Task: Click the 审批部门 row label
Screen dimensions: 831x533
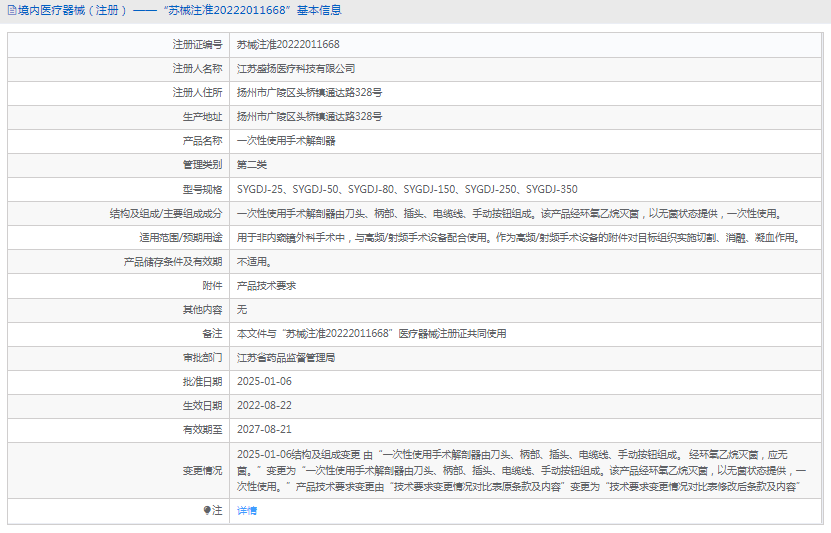Action: point(202,358)
